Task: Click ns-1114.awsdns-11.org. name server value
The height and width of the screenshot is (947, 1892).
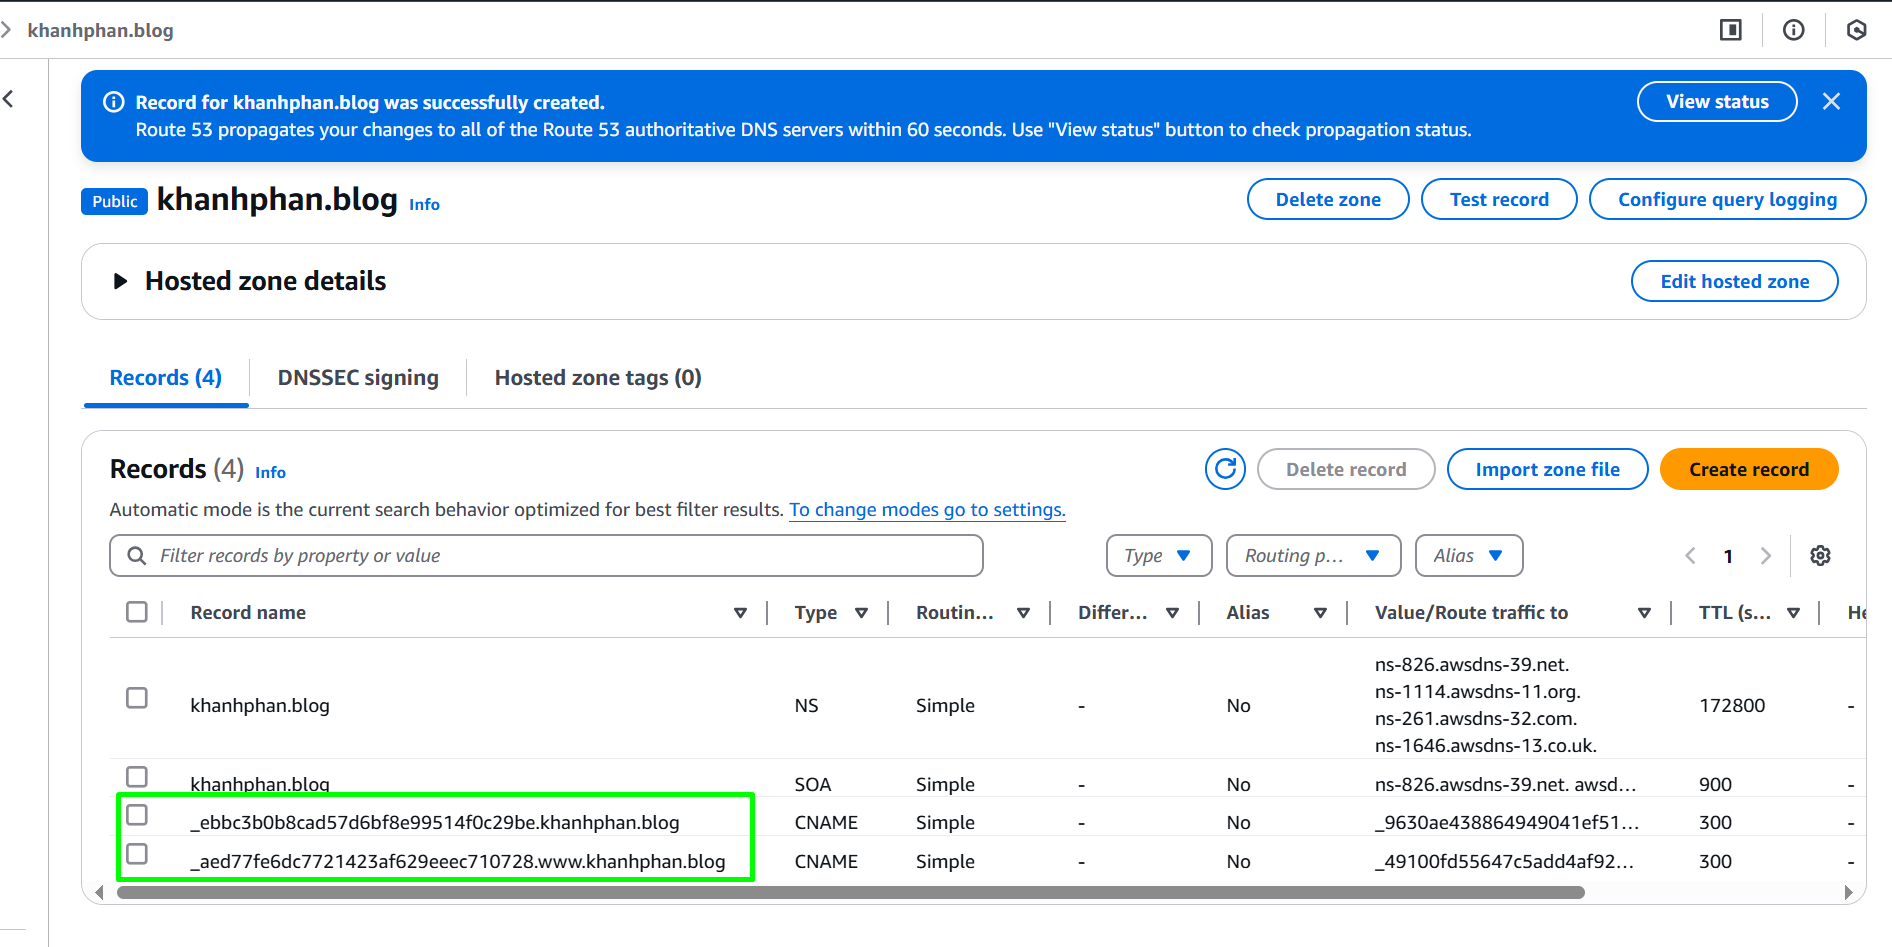Action: click(x=1477, y=691)
